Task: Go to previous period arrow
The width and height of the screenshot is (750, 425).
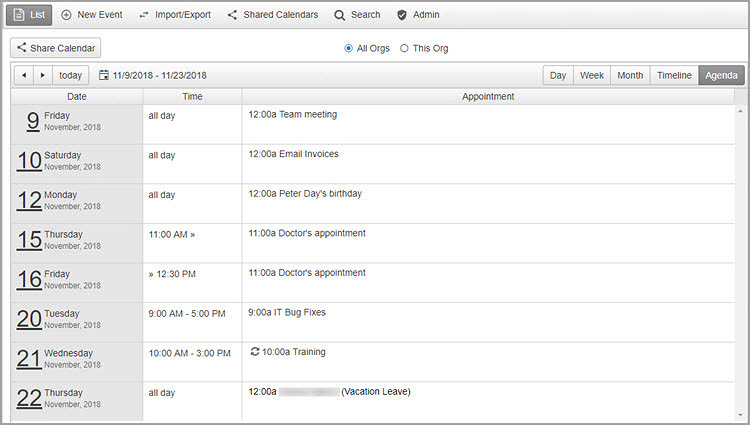Action: click(24, 75)
